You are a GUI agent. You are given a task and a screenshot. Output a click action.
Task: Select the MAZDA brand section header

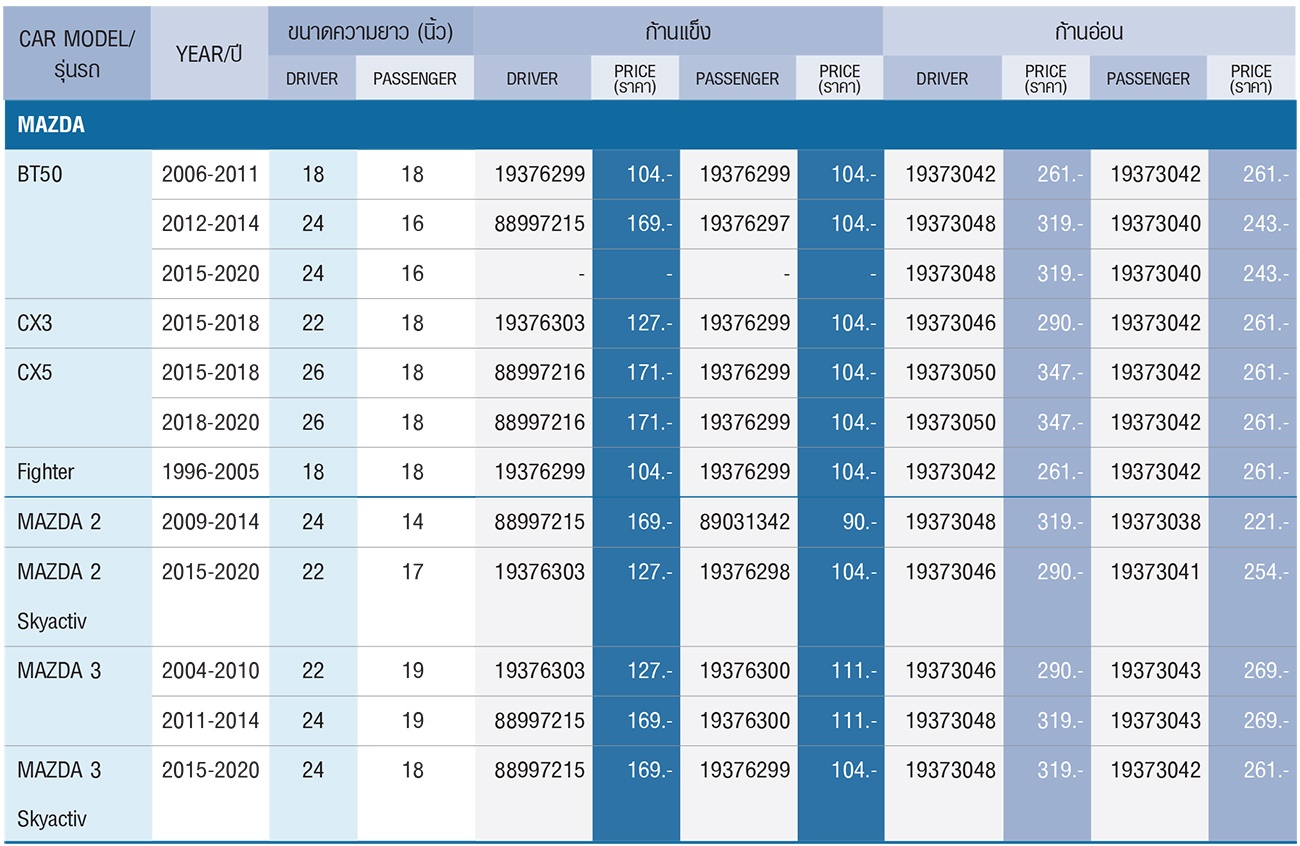click(x=650, y=125)
